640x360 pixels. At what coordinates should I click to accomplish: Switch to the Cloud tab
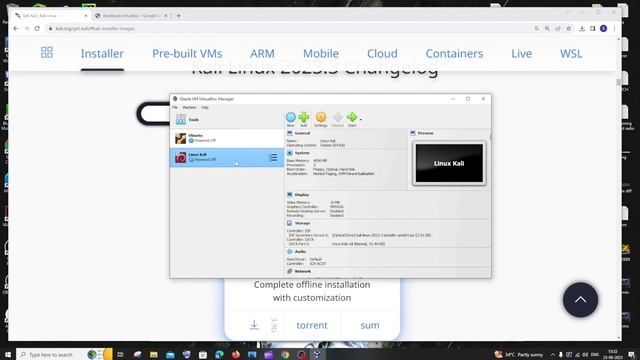tap(382, 53)
